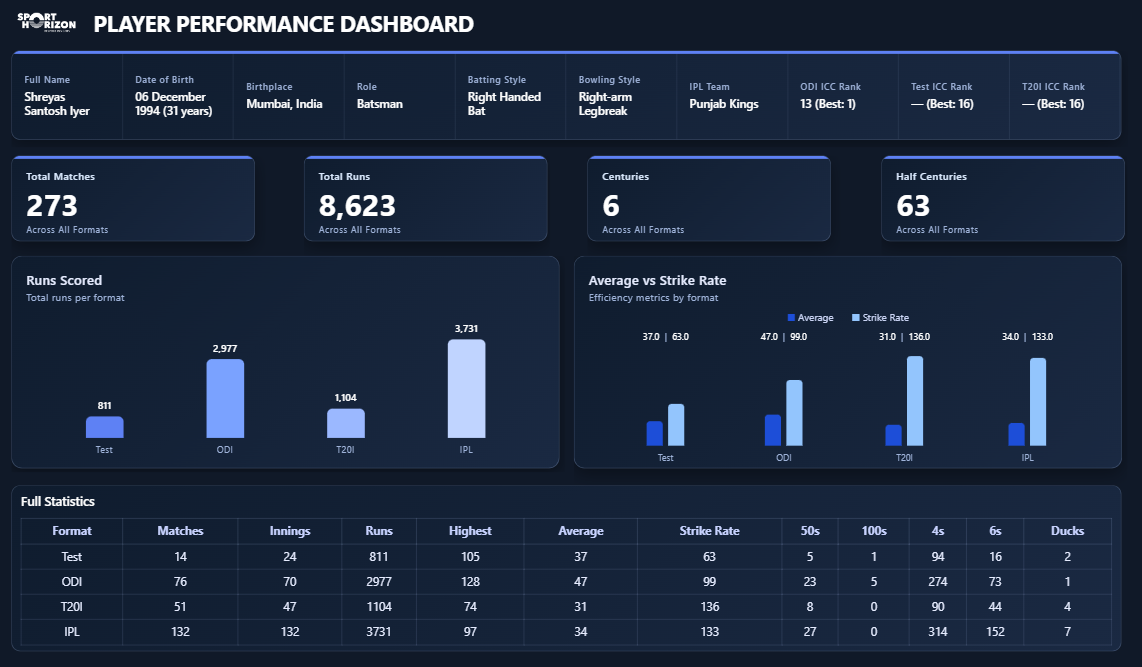Click ODI ICC Rank value 13 (Best: 1)

(x=828, y=104)
